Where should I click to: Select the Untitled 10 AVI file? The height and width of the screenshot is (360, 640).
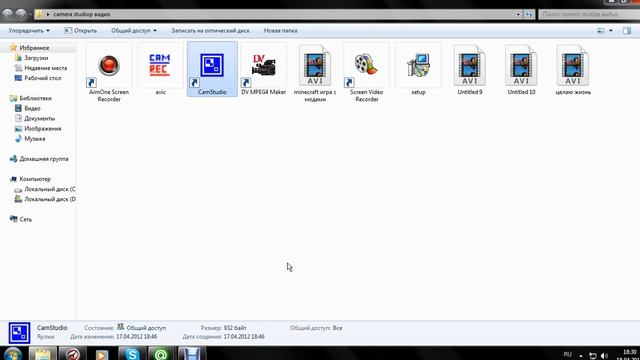pos(521,69)
